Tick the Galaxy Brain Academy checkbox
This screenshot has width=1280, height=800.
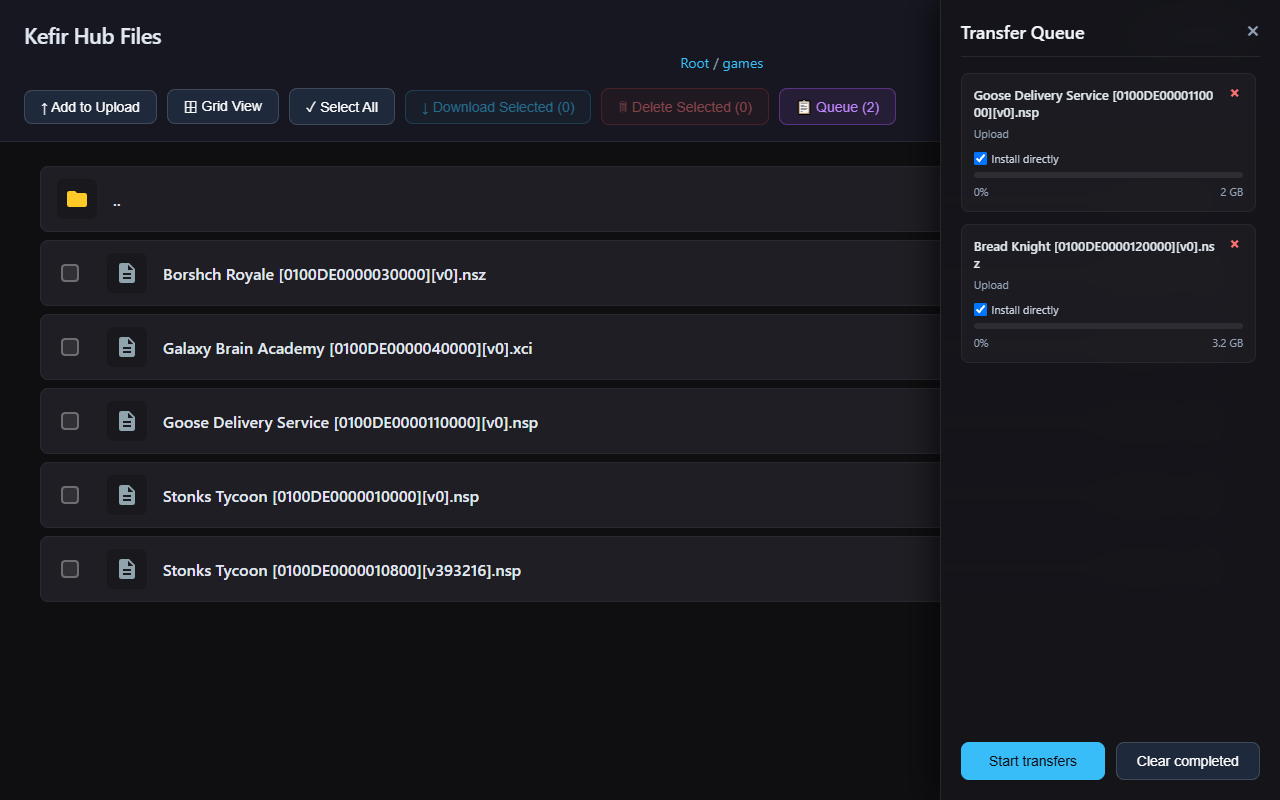pos(70,347)
